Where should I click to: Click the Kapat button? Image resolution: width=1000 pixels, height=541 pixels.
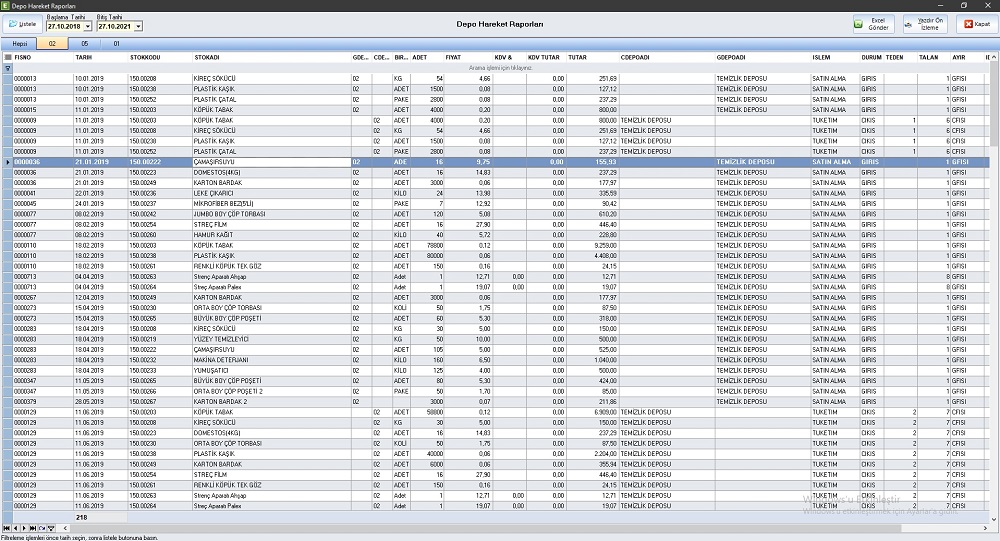[977, 24]
